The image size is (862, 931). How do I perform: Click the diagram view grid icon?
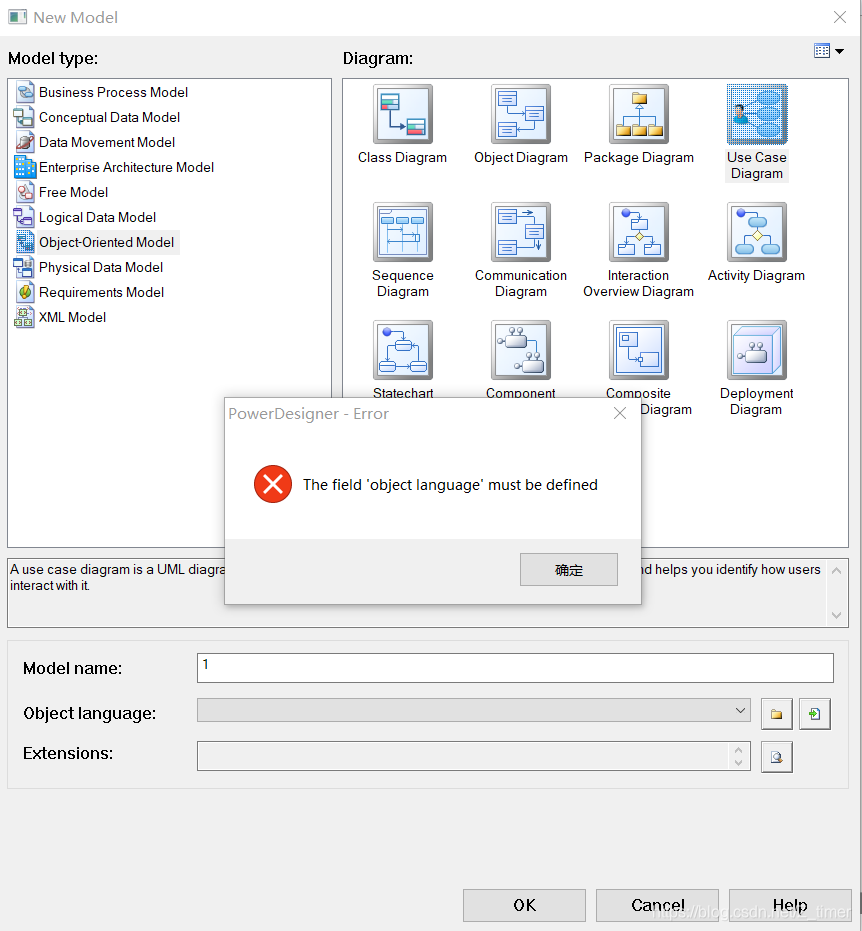pyautogui.click(x=822, y=51)
